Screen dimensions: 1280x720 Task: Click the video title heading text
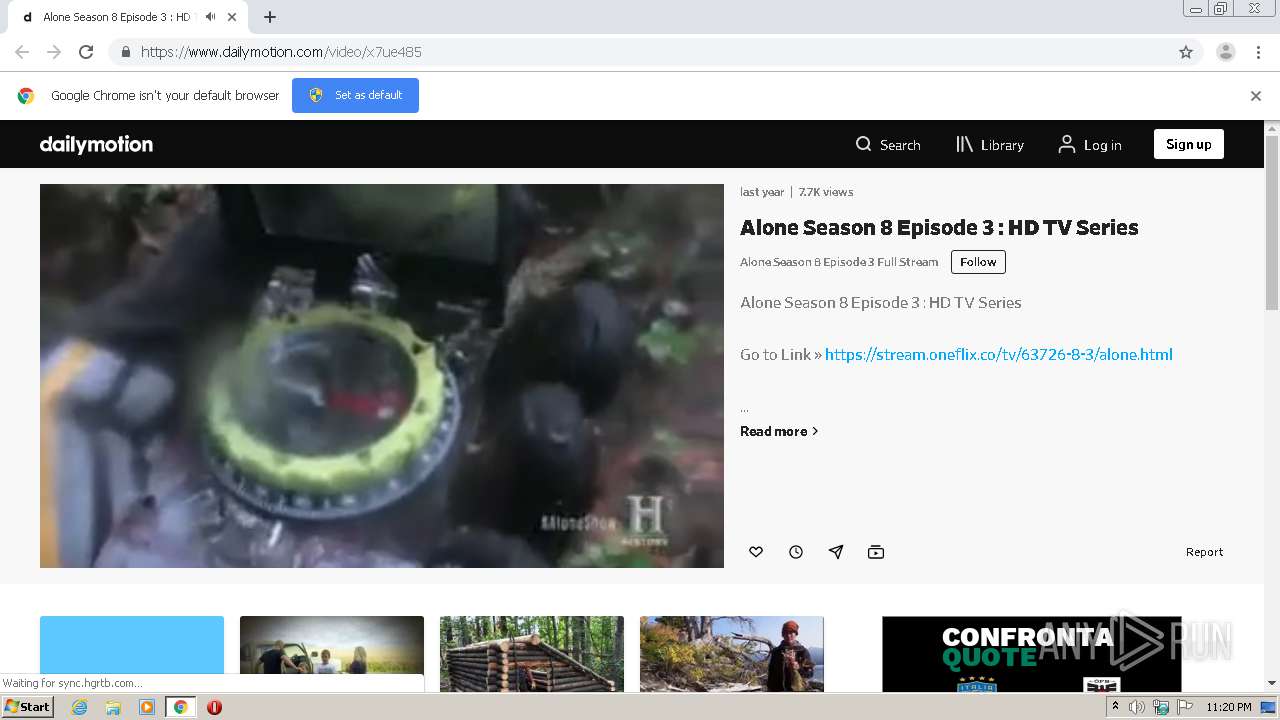click(939, 228)
